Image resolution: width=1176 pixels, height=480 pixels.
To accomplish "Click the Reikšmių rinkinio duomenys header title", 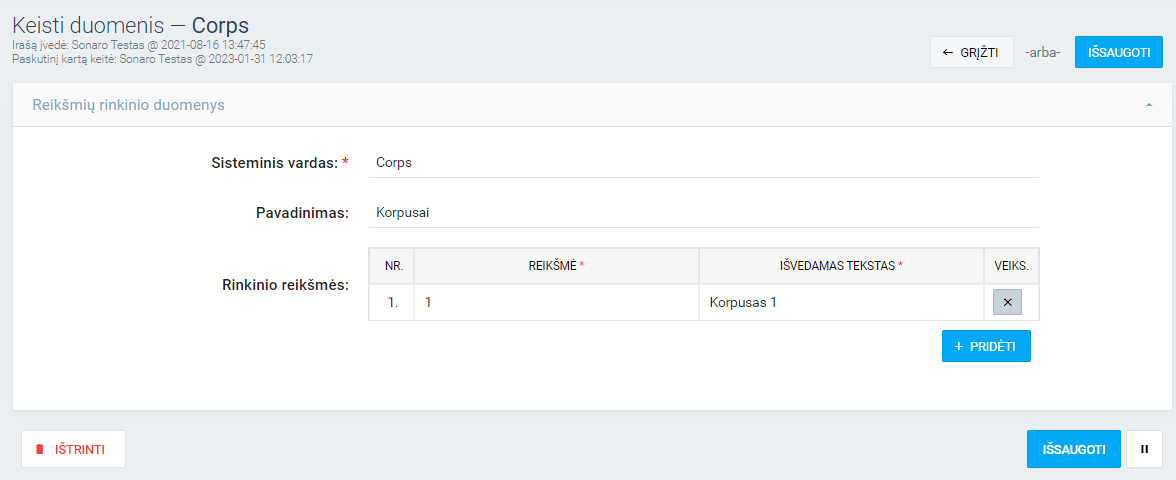I will point(128,105).
